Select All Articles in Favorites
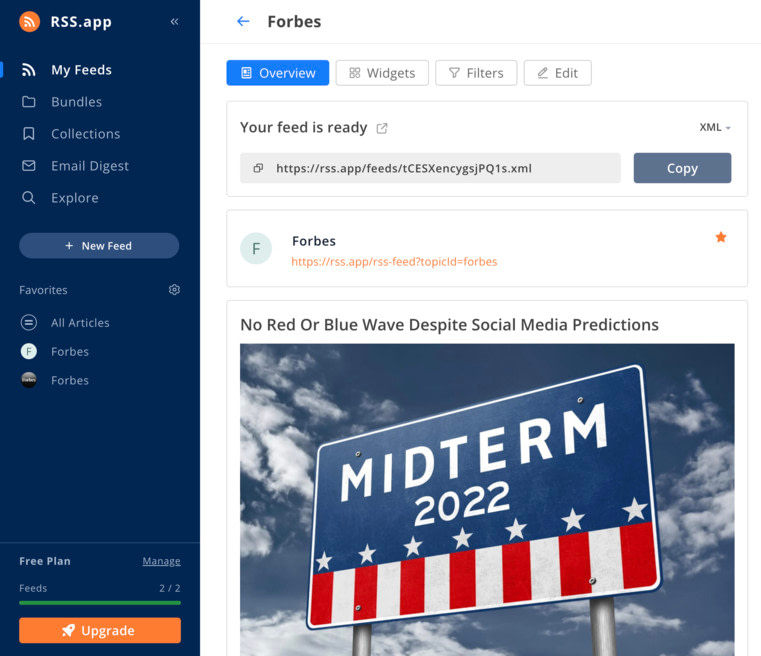The image size is (761, 656). tap(80, 323)
